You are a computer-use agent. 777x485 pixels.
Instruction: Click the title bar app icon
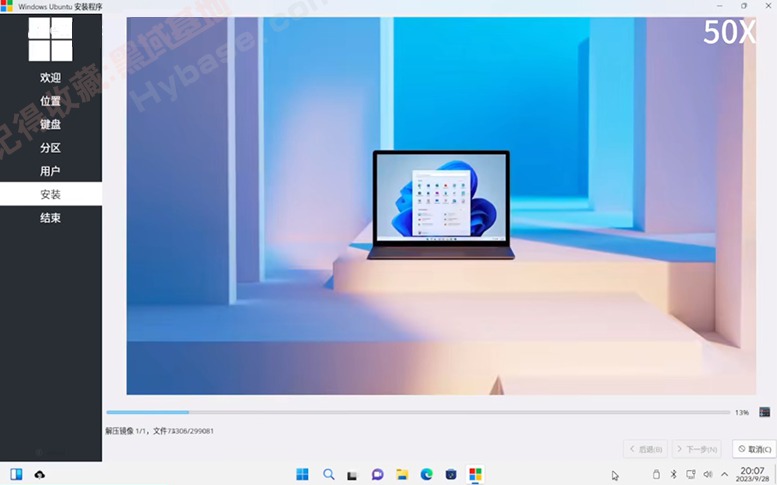6,6
